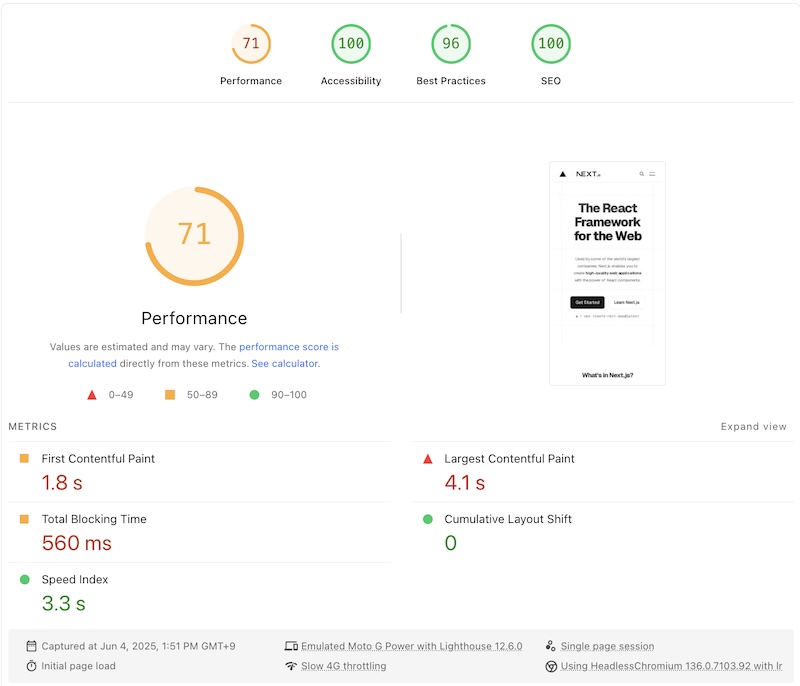Click the red triangle beside Largest Contentful Paint
The width and height of the screenshot is (800, 686).
click(x=428, y=459)
